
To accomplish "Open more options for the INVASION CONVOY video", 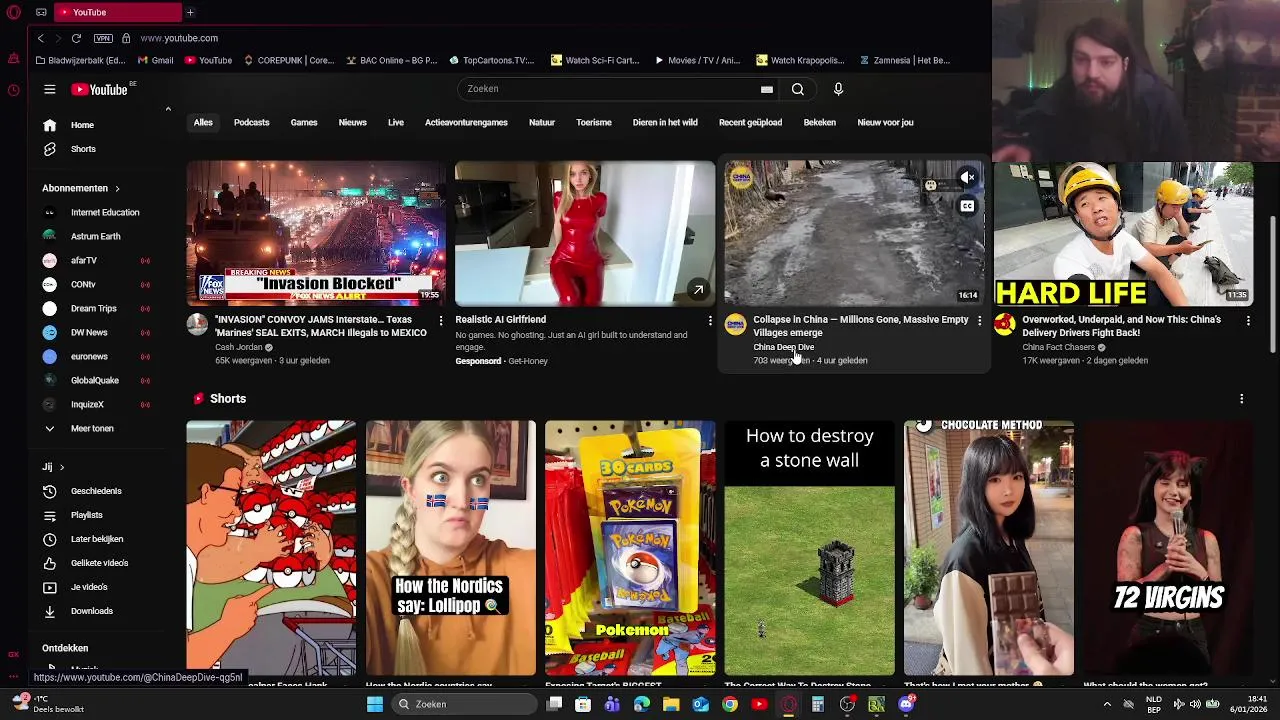I will (441, 320).
